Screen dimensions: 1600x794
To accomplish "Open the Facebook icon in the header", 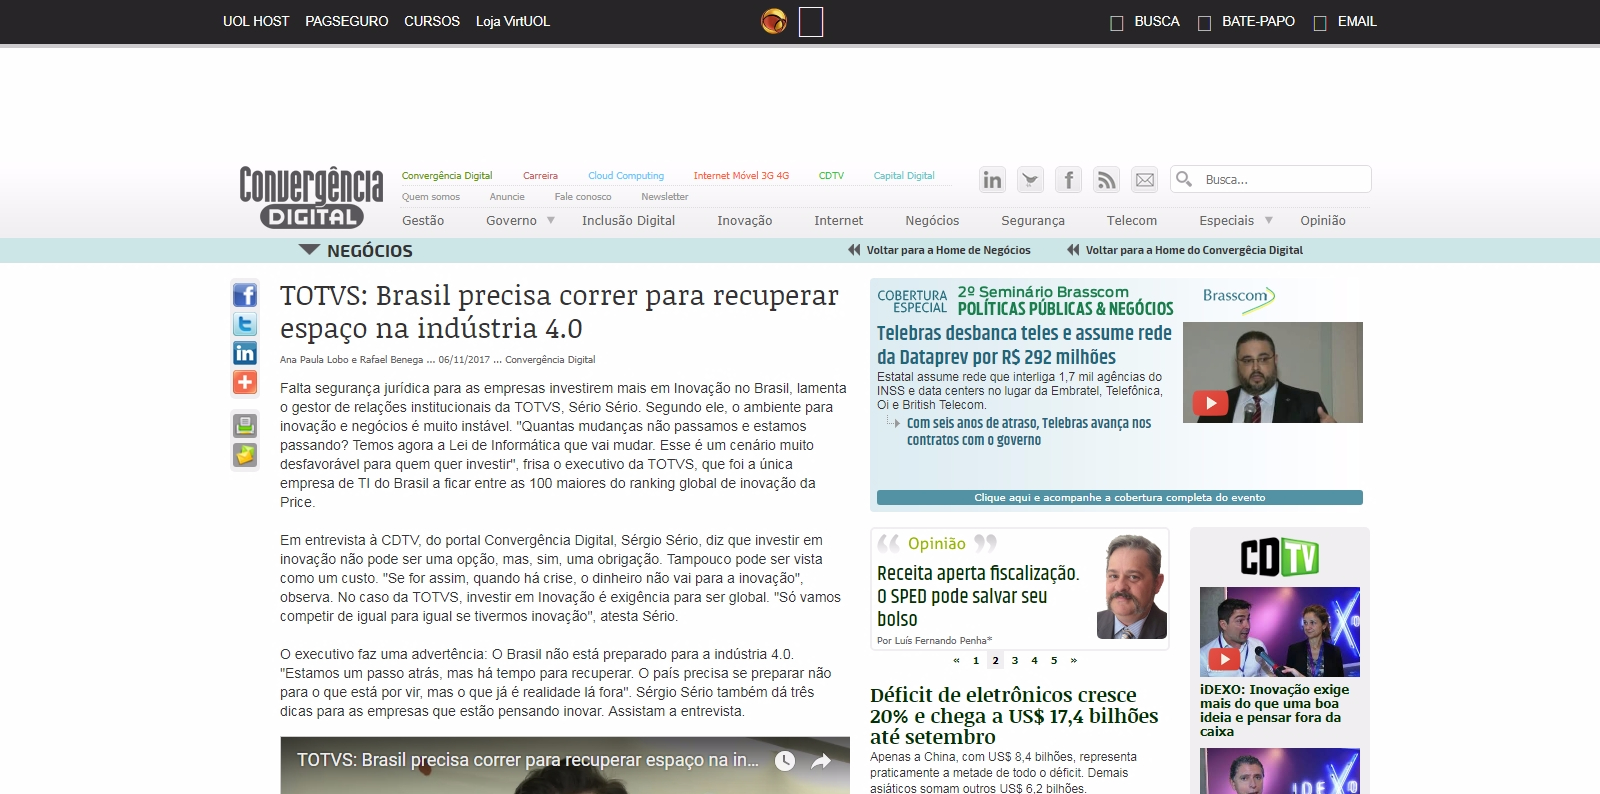I will (1068, 180).
